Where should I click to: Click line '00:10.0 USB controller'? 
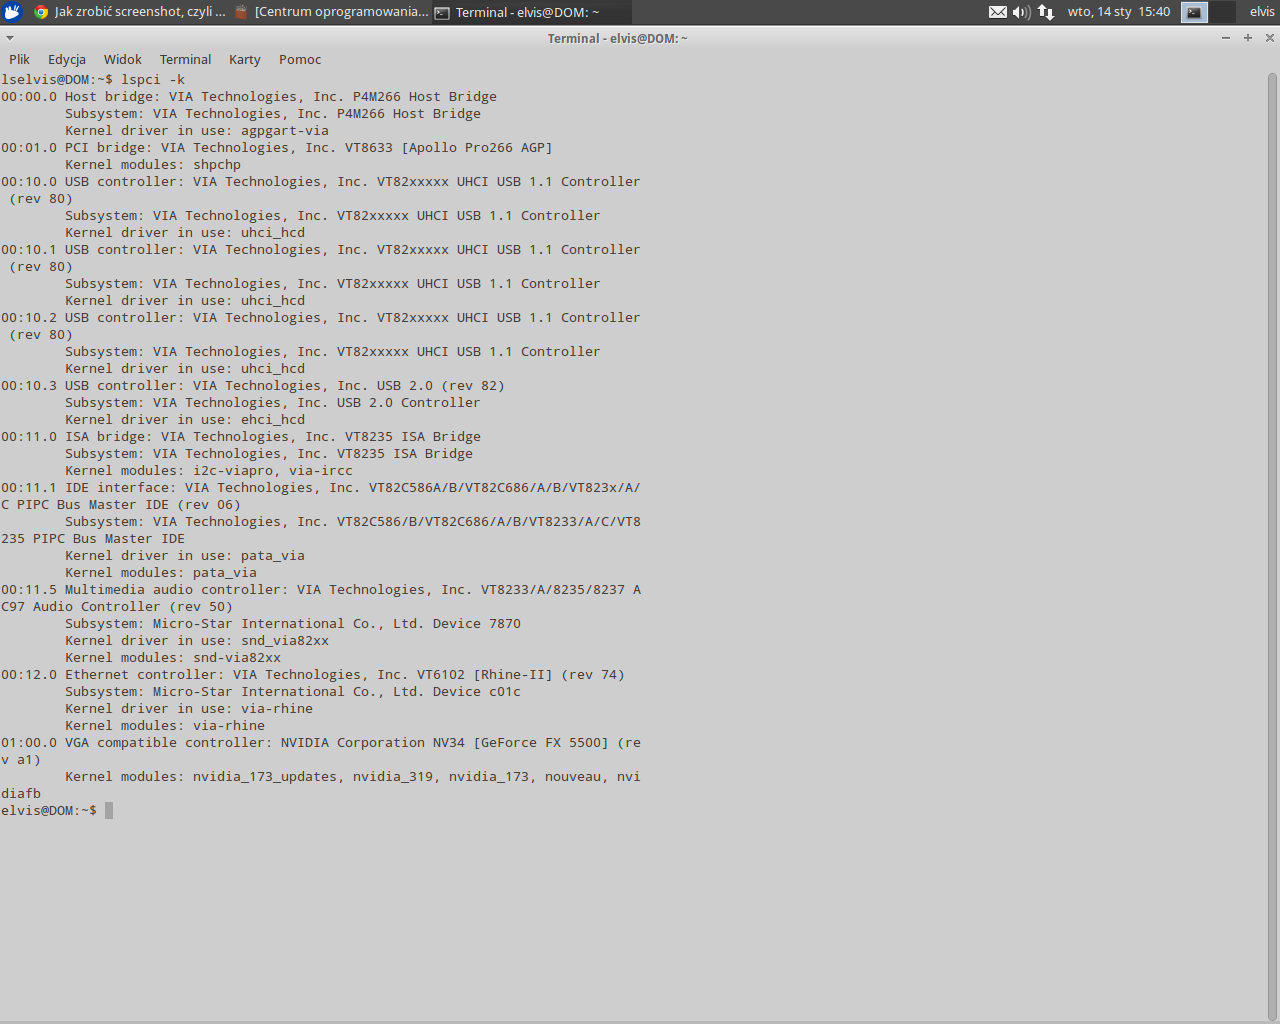click(x=321, y=181)
